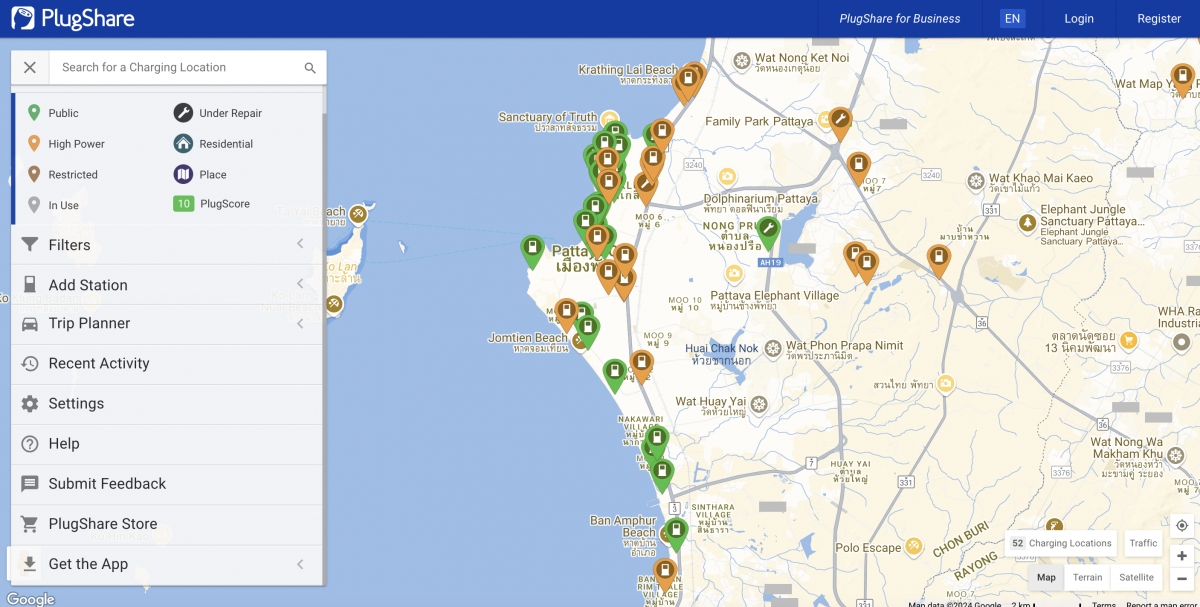Click the Under Repair legend entry
The image size is (1200, 607).
[x=218, y=113]
